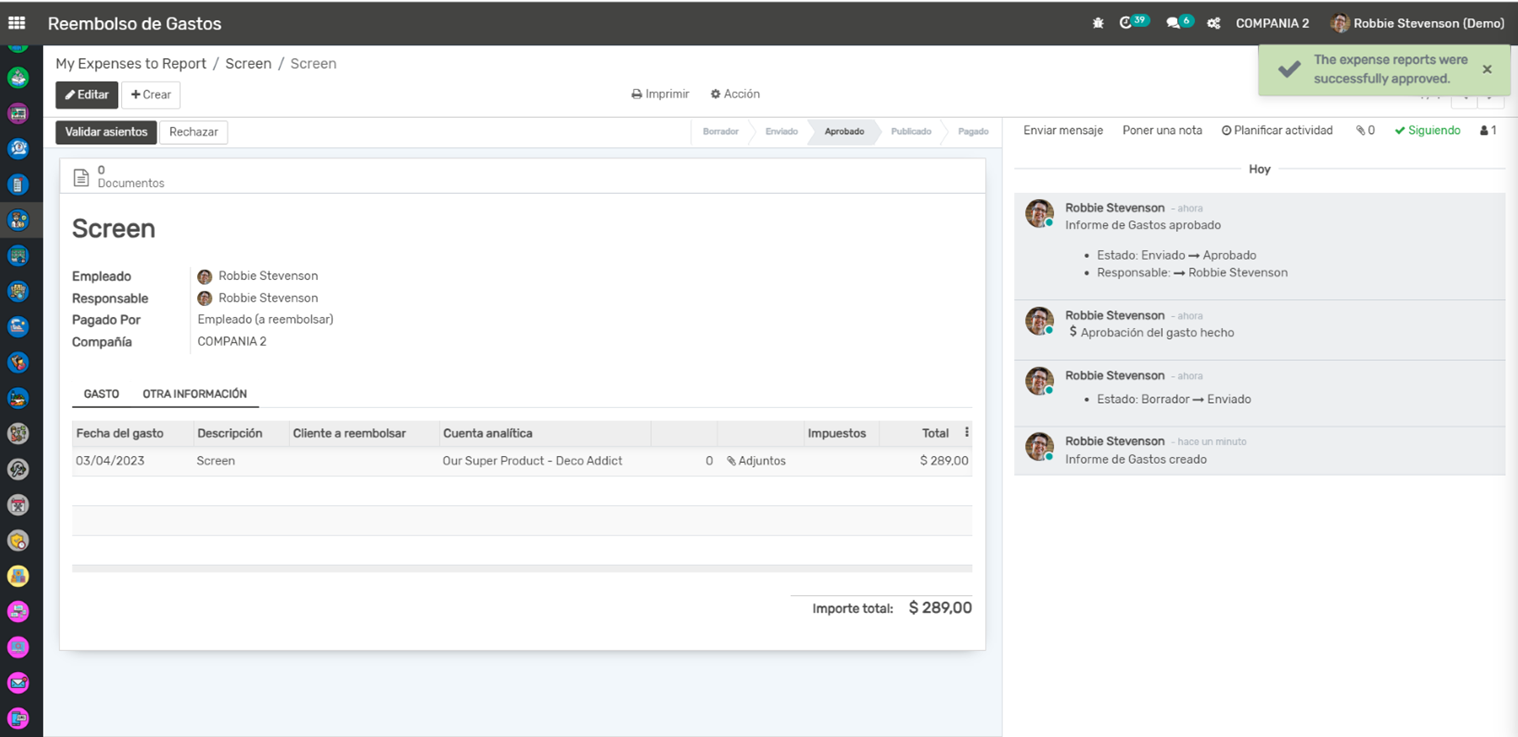This screenshot has width=1518, height=737.
Task: Dismiss the expense reports approved notification
Action: click(1486, 69)
